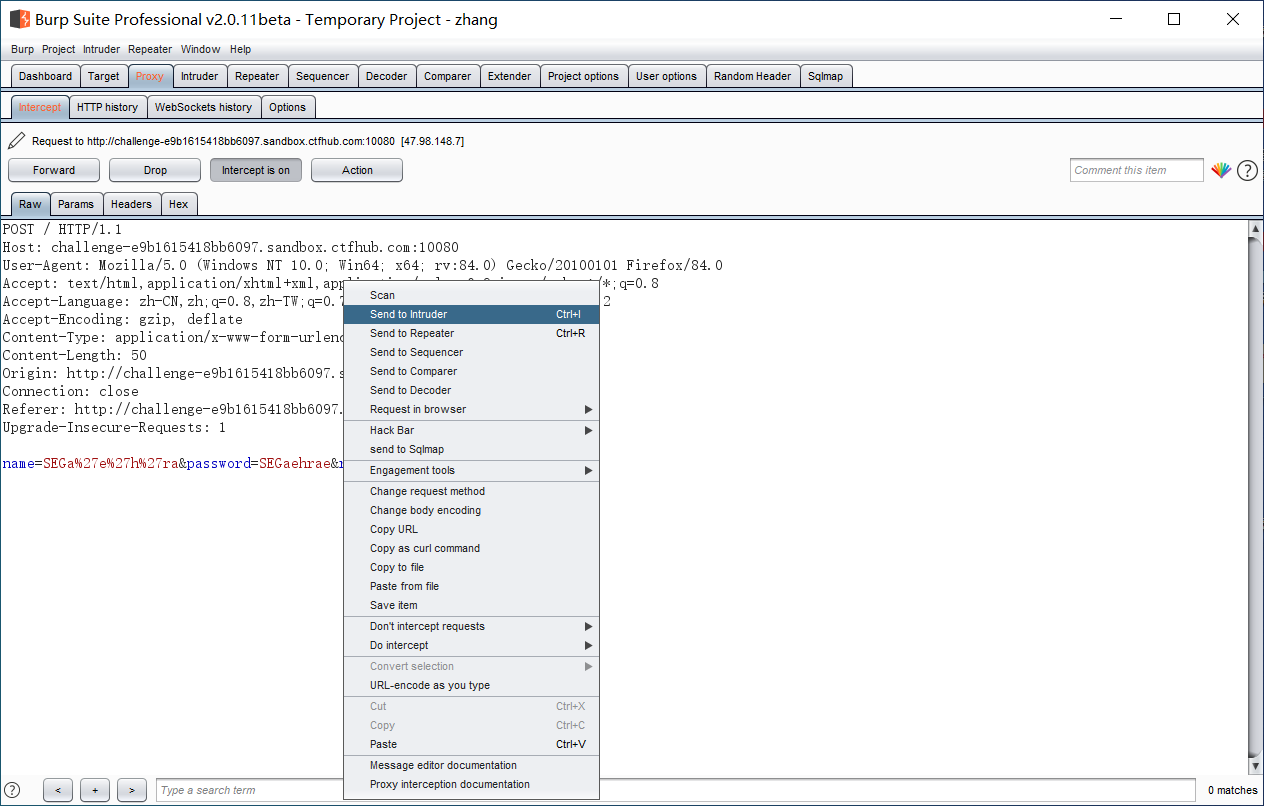Open the Intruder menu in menu bar

[x=101, y=49]
